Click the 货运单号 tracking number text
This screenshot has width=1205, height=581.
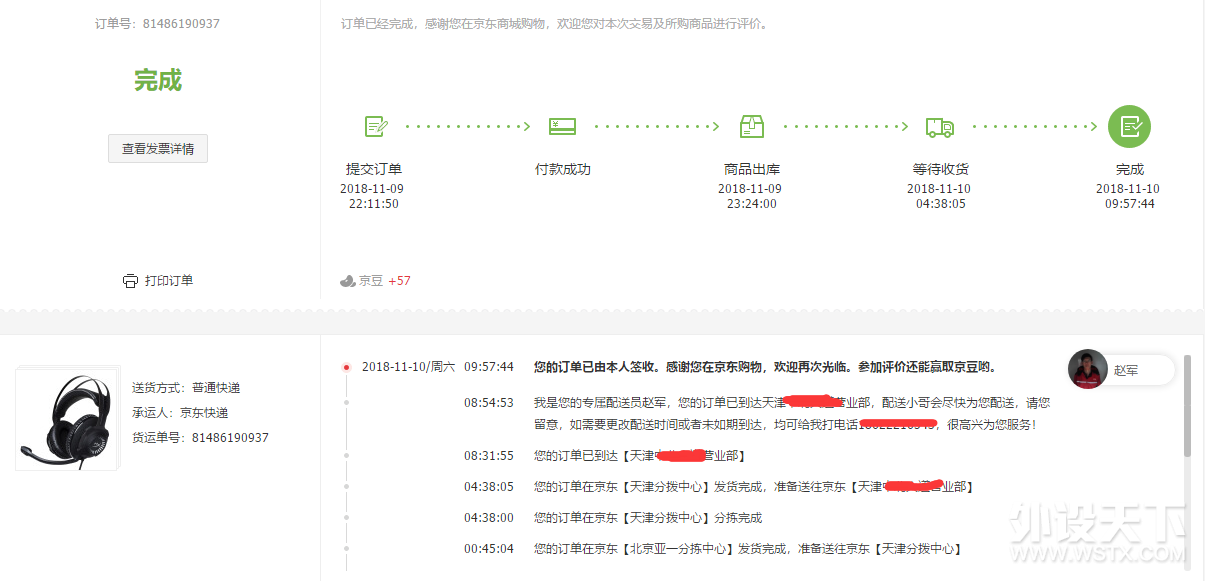tap(230, 438)
